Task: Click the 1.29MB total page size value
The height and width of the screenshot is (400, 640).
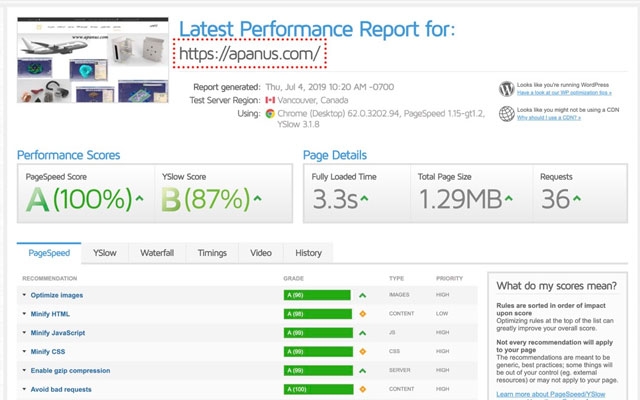Action: [x=460, y=199]
